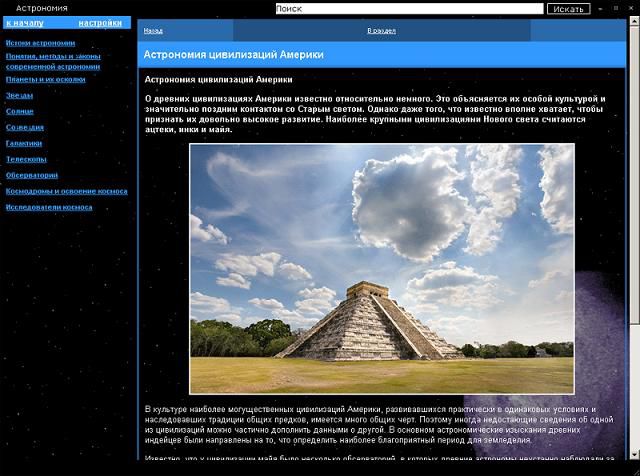This screenshot has height=476, width=640.
Task: Click the Mayan pyramid photo
Action: tap(381, 268)
